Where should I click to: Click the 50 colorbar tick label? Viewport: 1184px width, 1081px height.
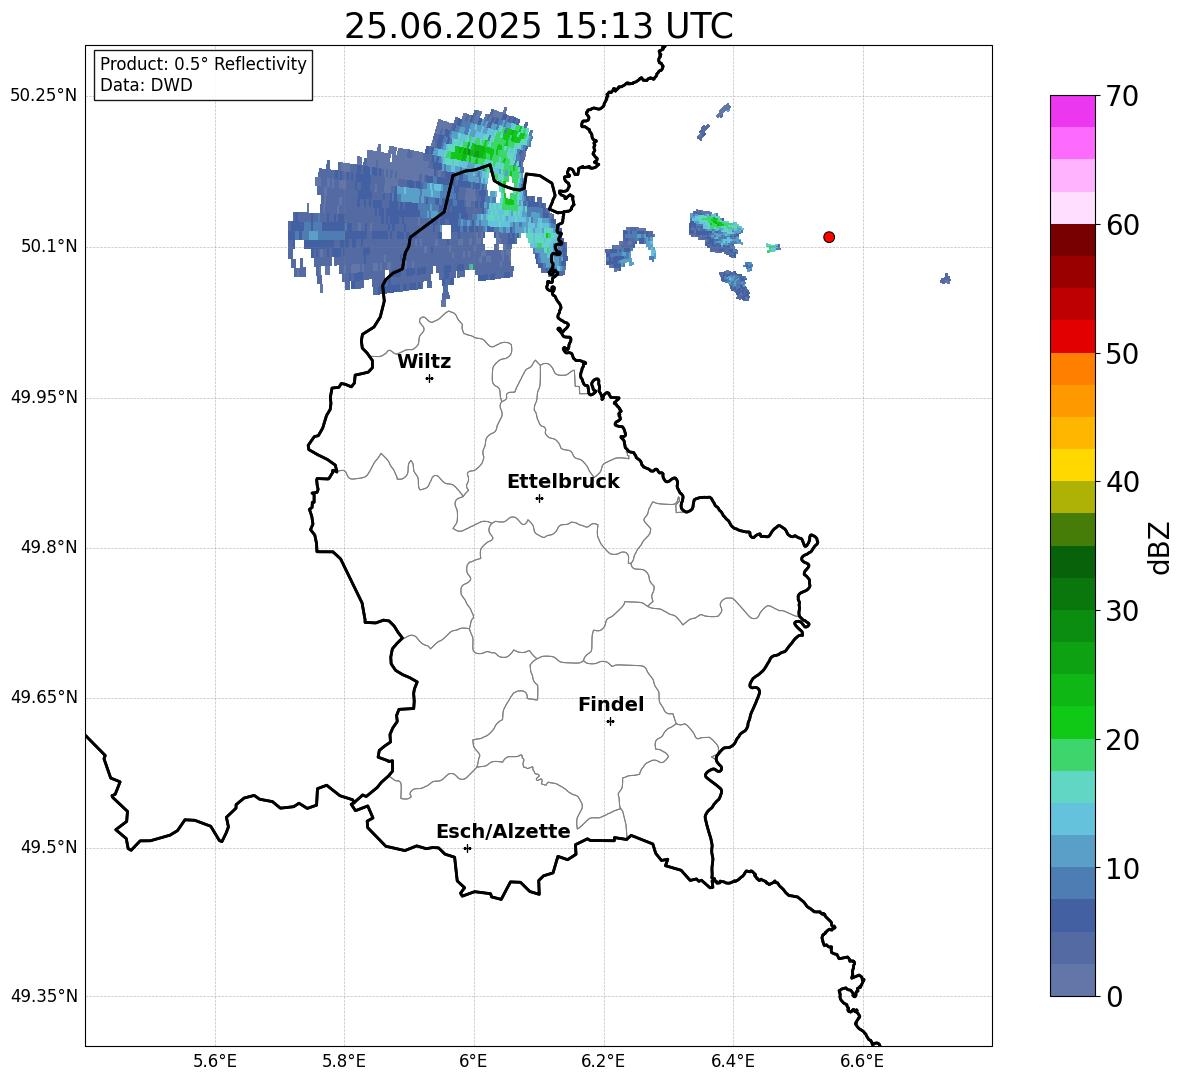coord(1122,354)
